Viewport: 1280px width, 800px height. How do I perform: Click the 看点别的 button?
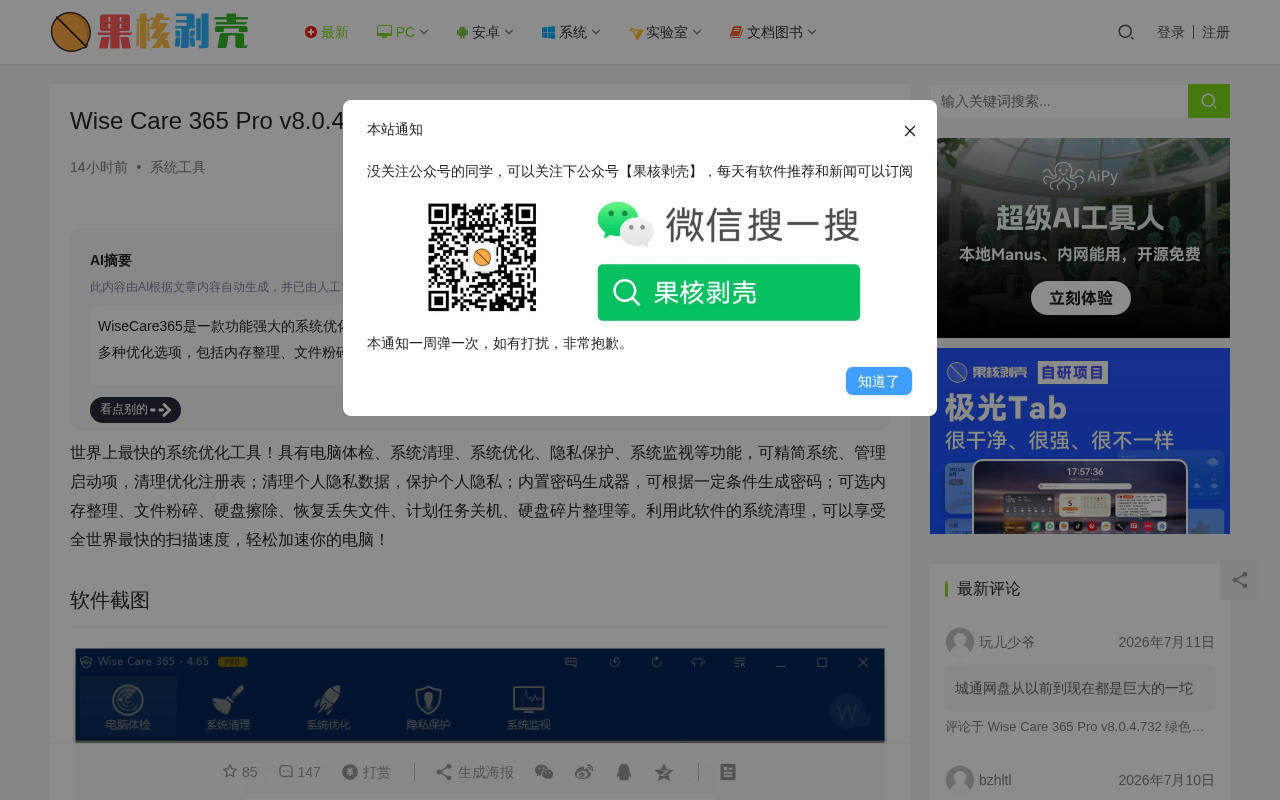135,410
